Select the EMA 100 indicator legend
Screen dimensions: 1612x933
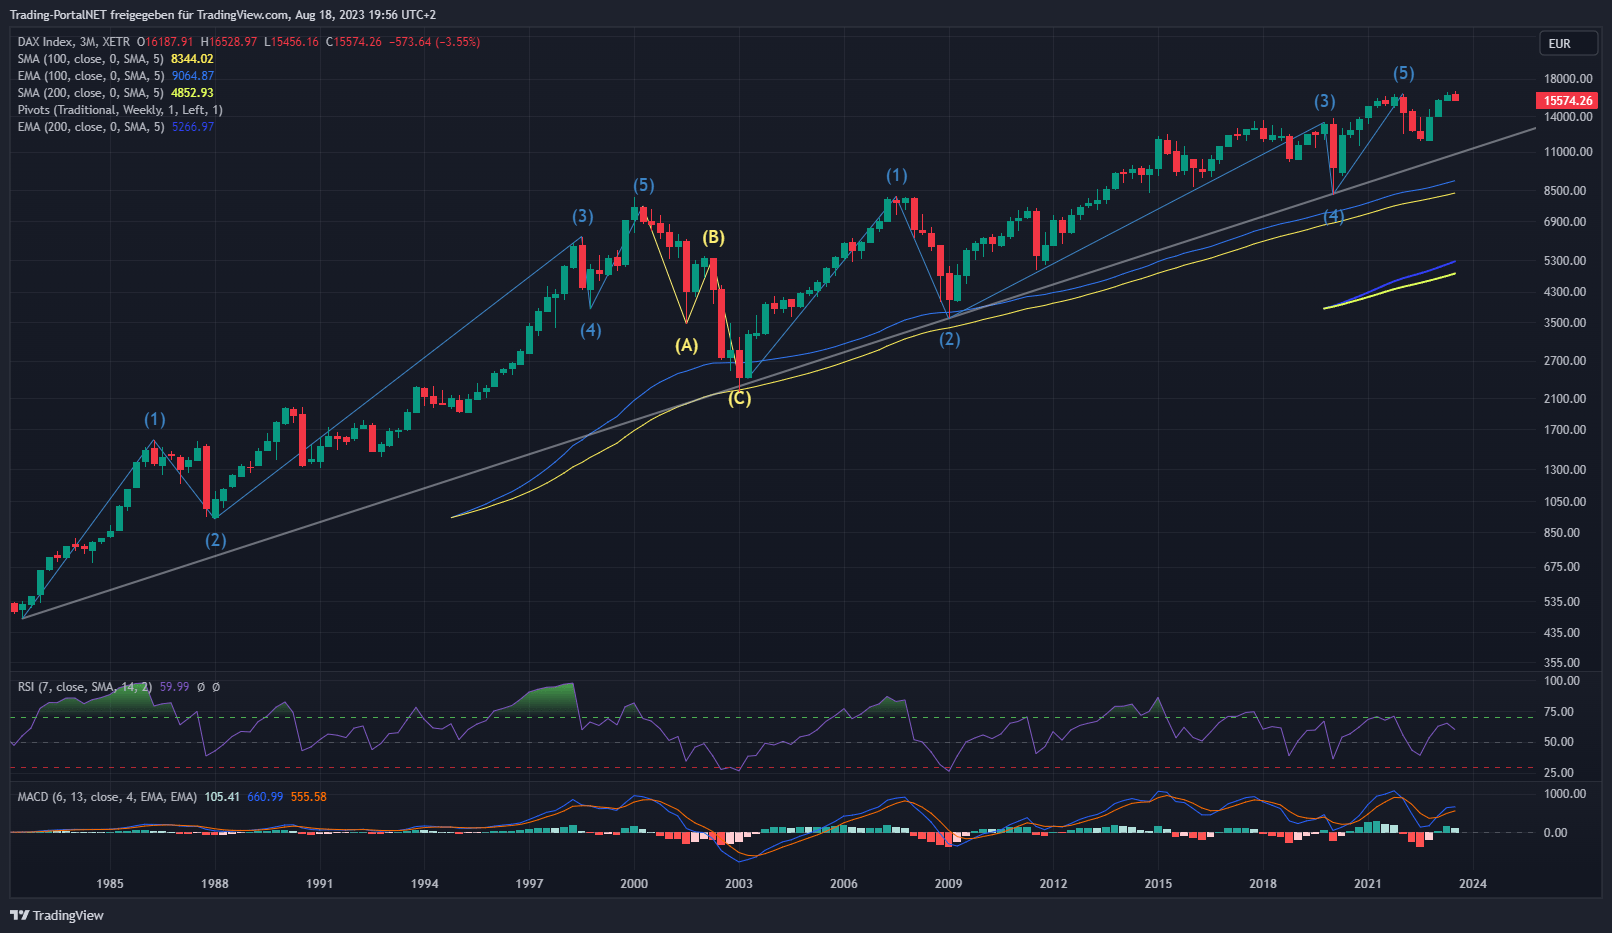90,76
